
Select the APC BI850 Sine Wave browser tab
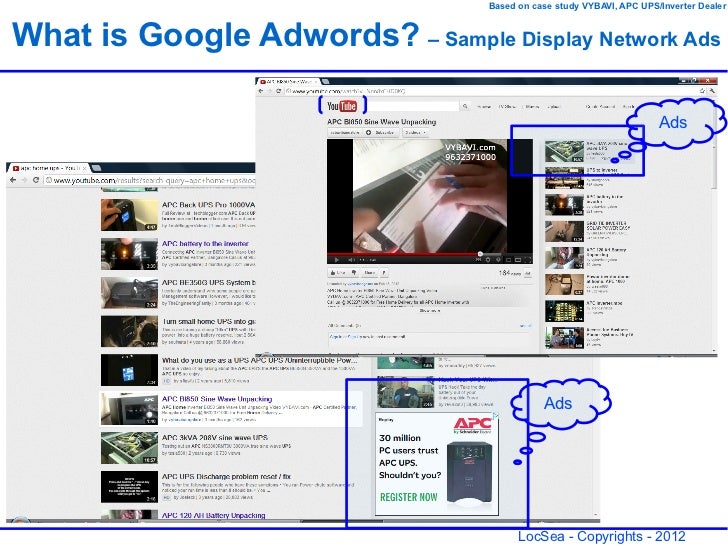click(288, 82)
